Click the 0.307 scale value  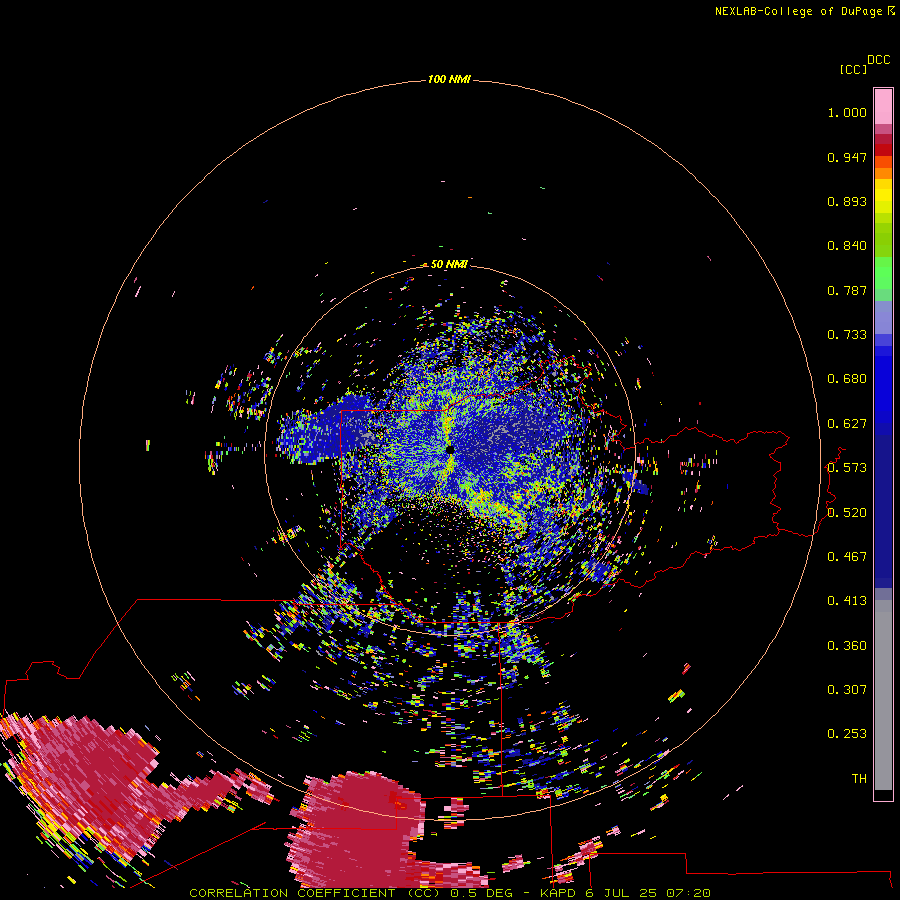tap(847, 690)
